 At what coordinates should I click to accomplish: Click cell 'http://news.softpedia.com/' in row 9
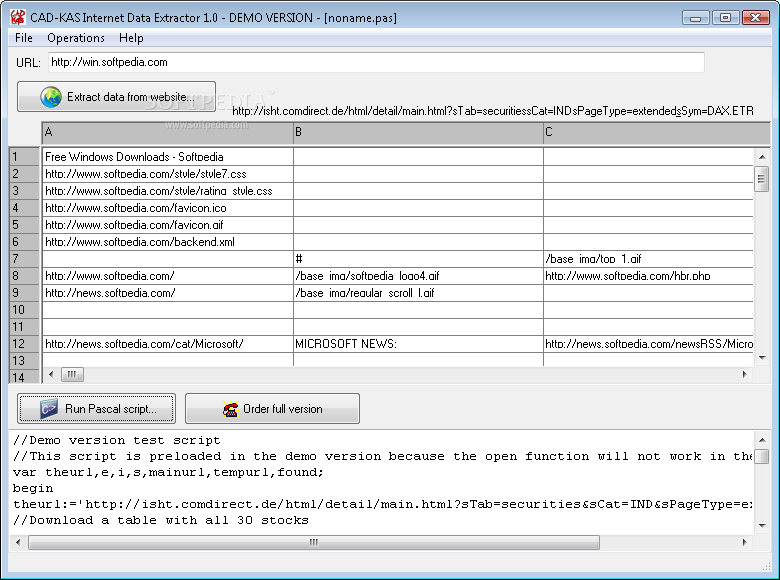(168, 292)
